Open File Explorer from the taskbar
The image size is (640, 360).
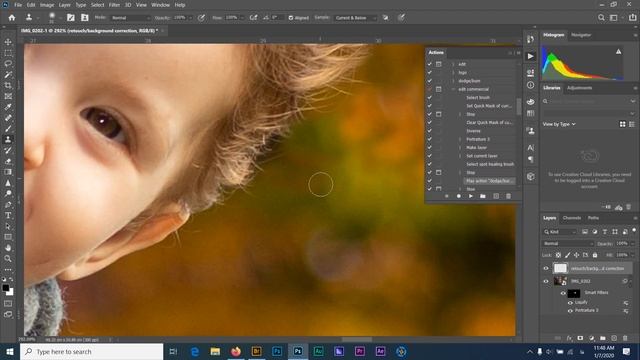pyautogui.click(x=215, y=351)
